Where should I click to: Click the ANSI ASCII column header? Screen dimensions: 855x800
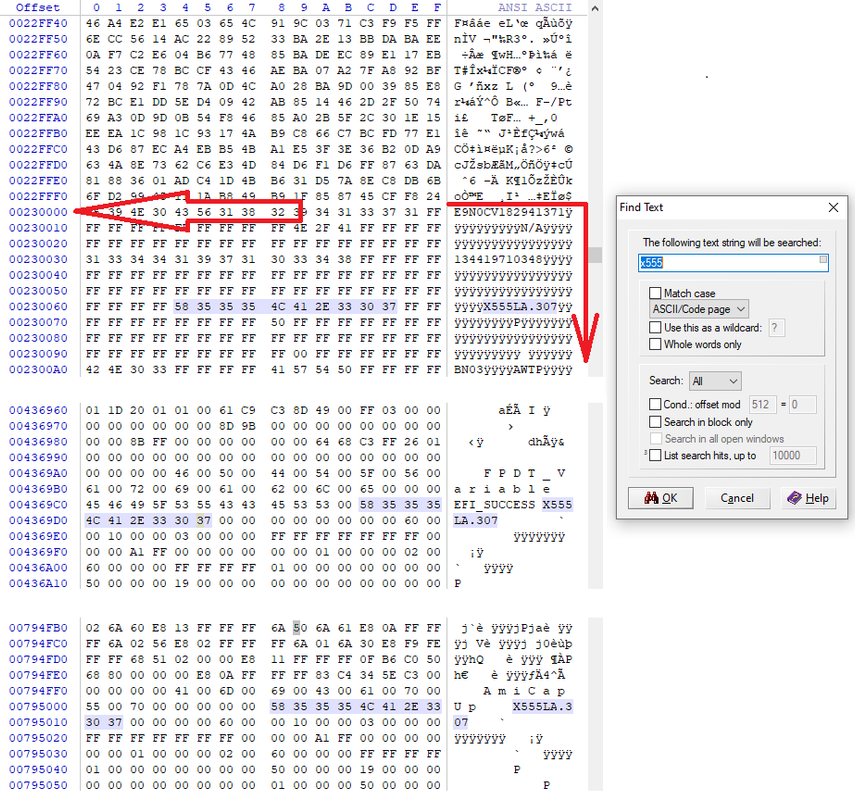[x=534, y=8]
